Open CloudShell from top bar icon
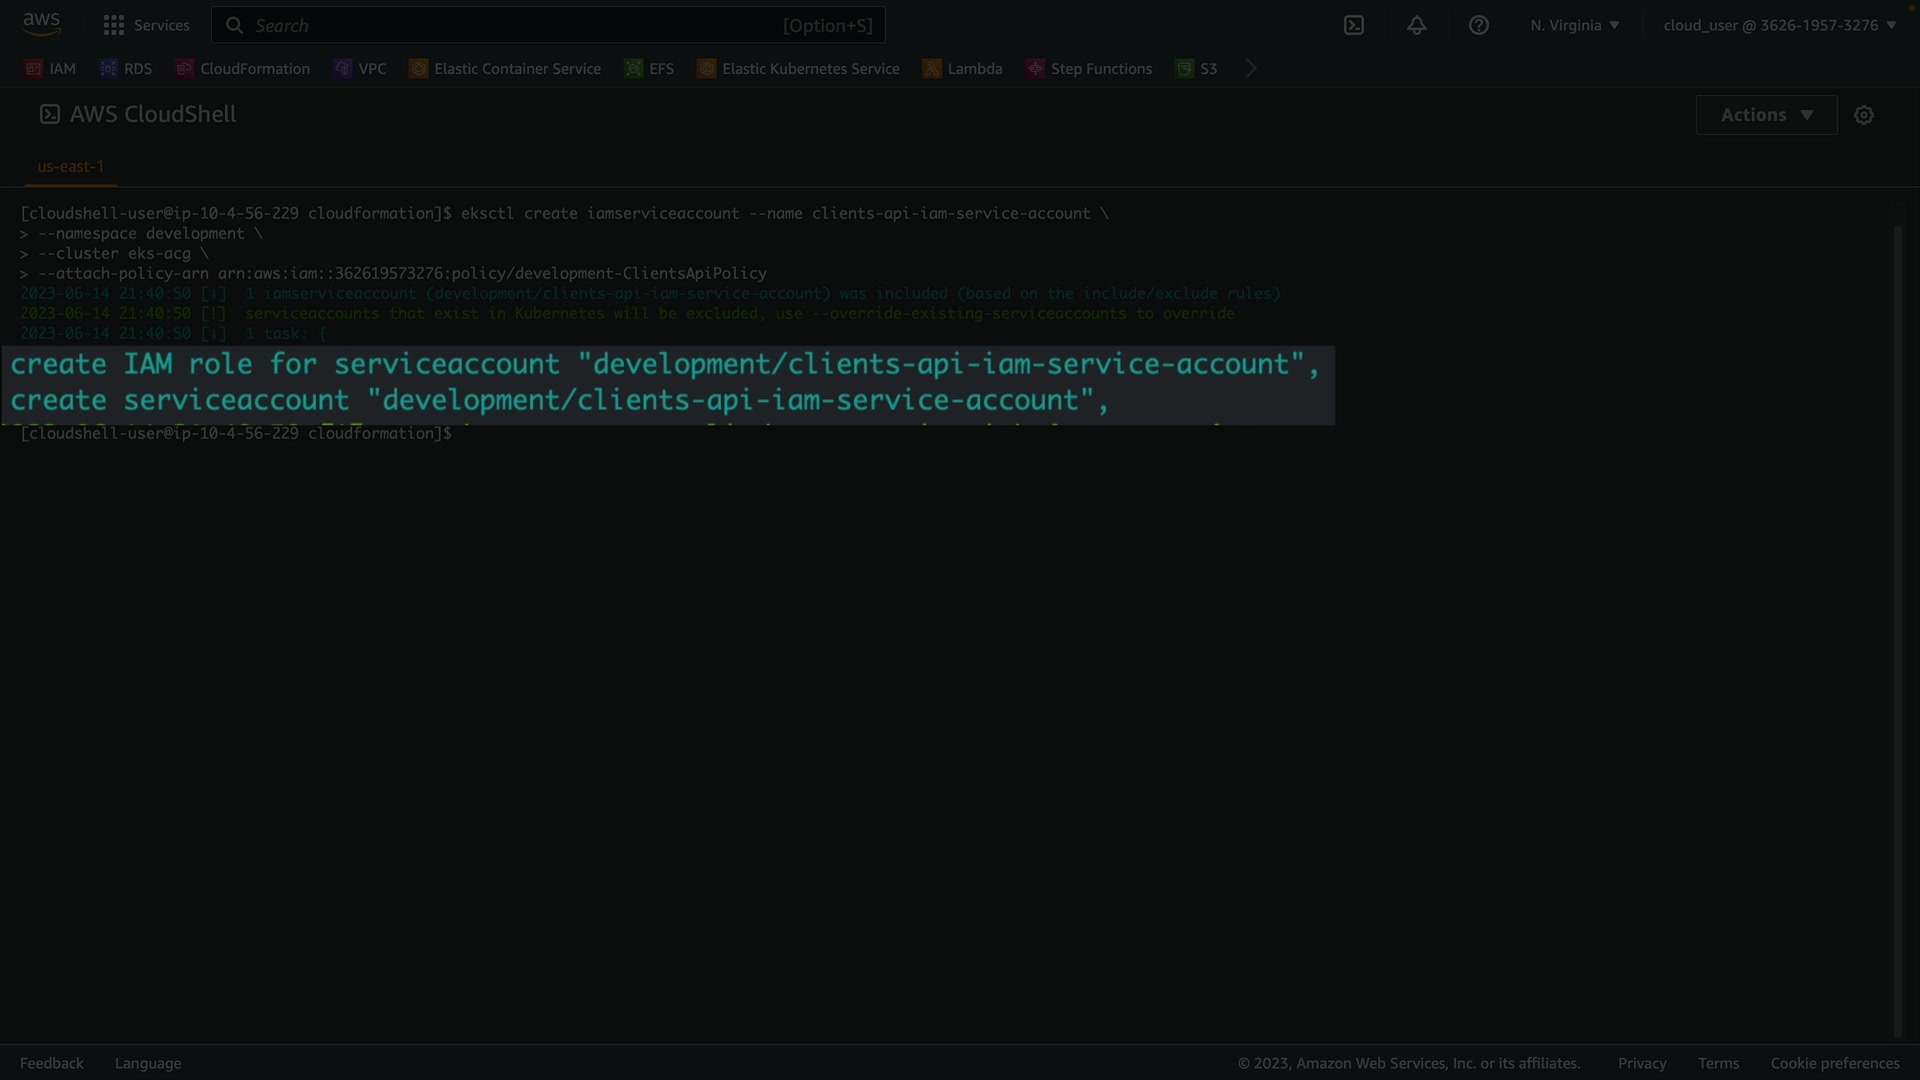1920x1080 pixels. [x=1354, y=25]
